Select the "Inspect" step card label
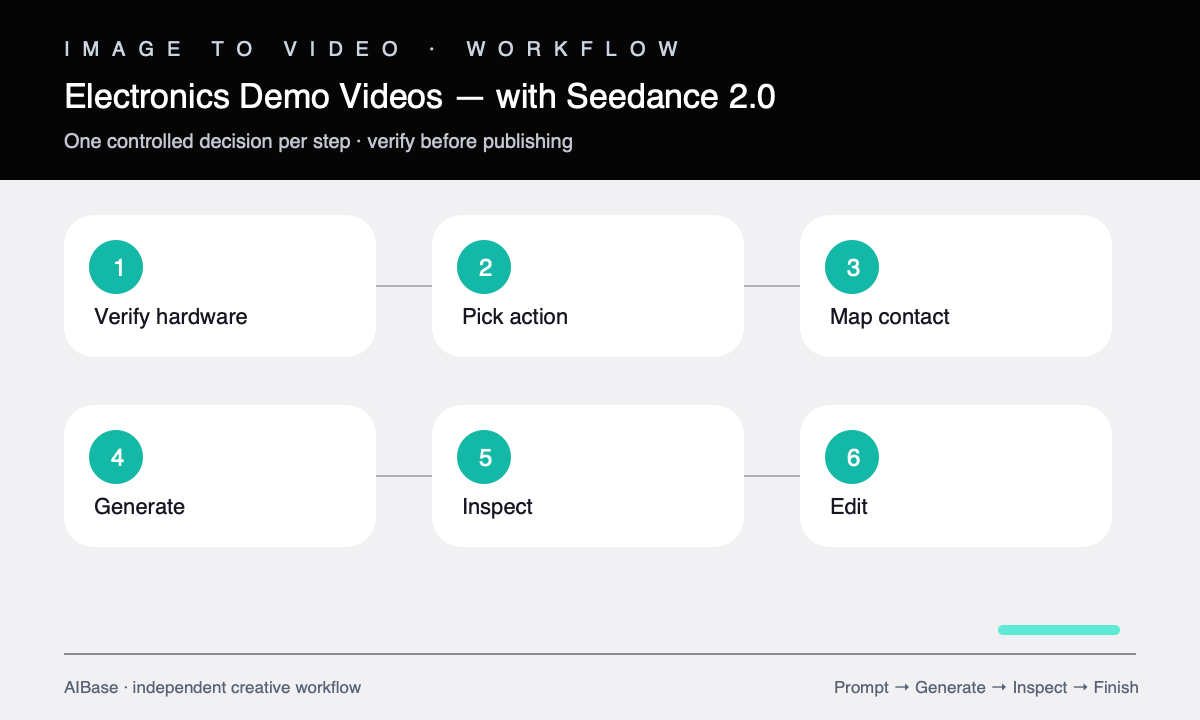 (x=497, y=507)
